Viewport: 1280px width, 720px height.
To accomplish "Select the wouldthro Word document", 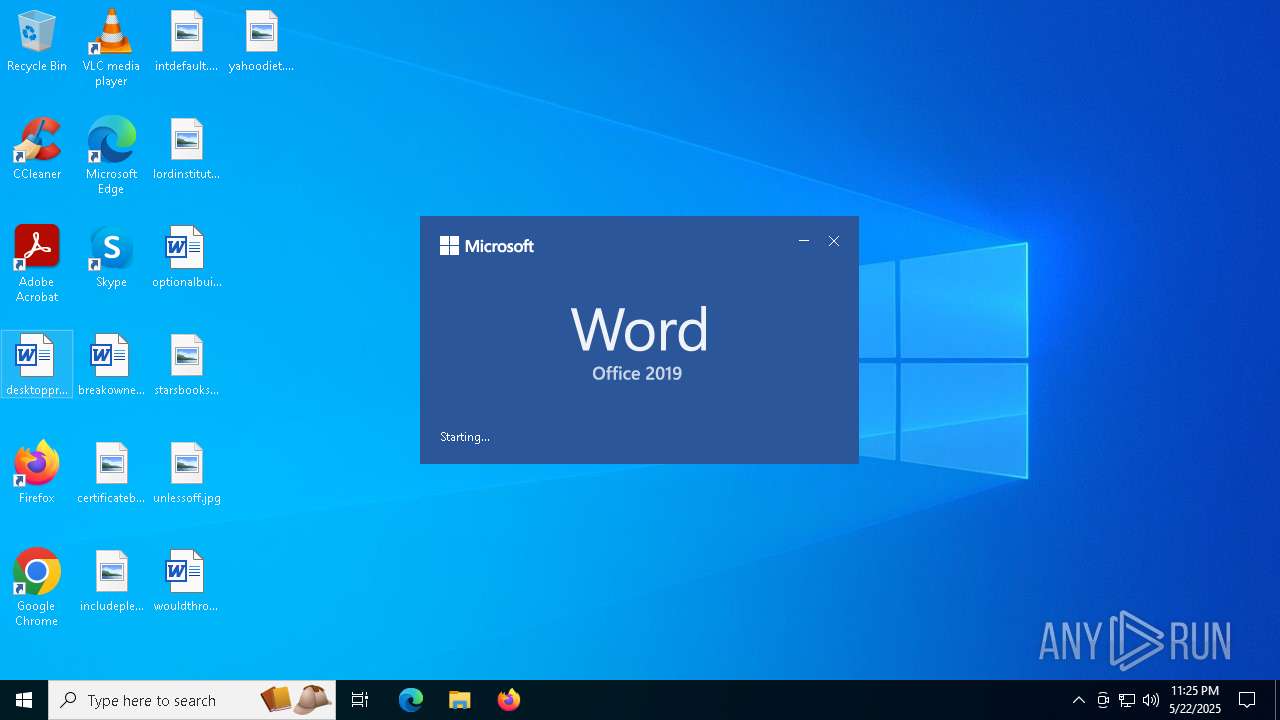I will coord(186,582).
